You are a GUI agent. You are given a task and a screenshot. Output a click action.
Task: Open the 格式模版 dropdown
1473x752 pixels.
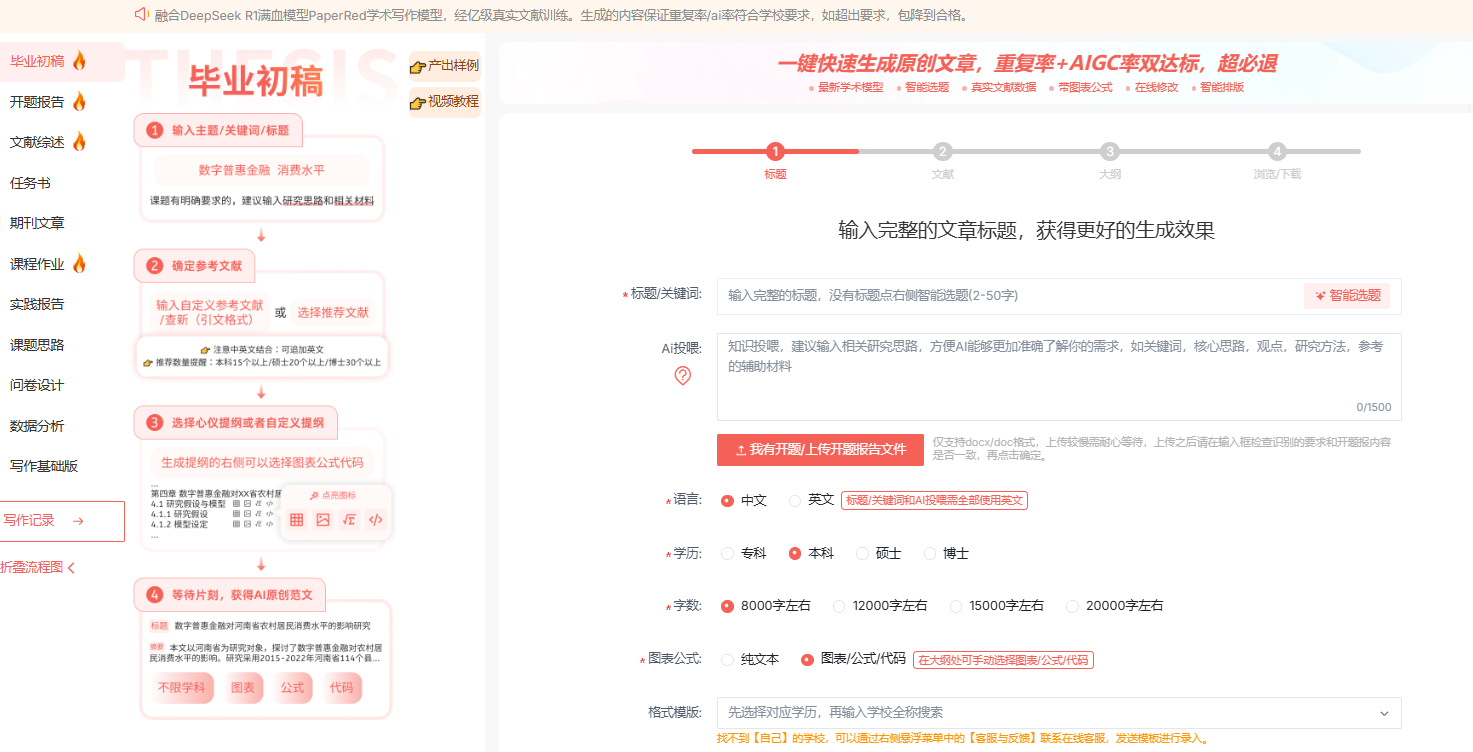click(x=1058, y=713)
